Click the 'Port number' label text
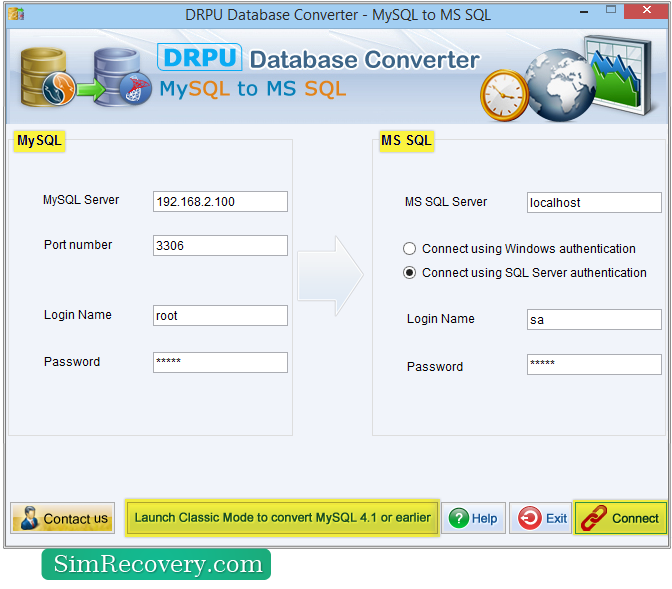The width and height of the screenshot is (672, 589). point(78,245)
